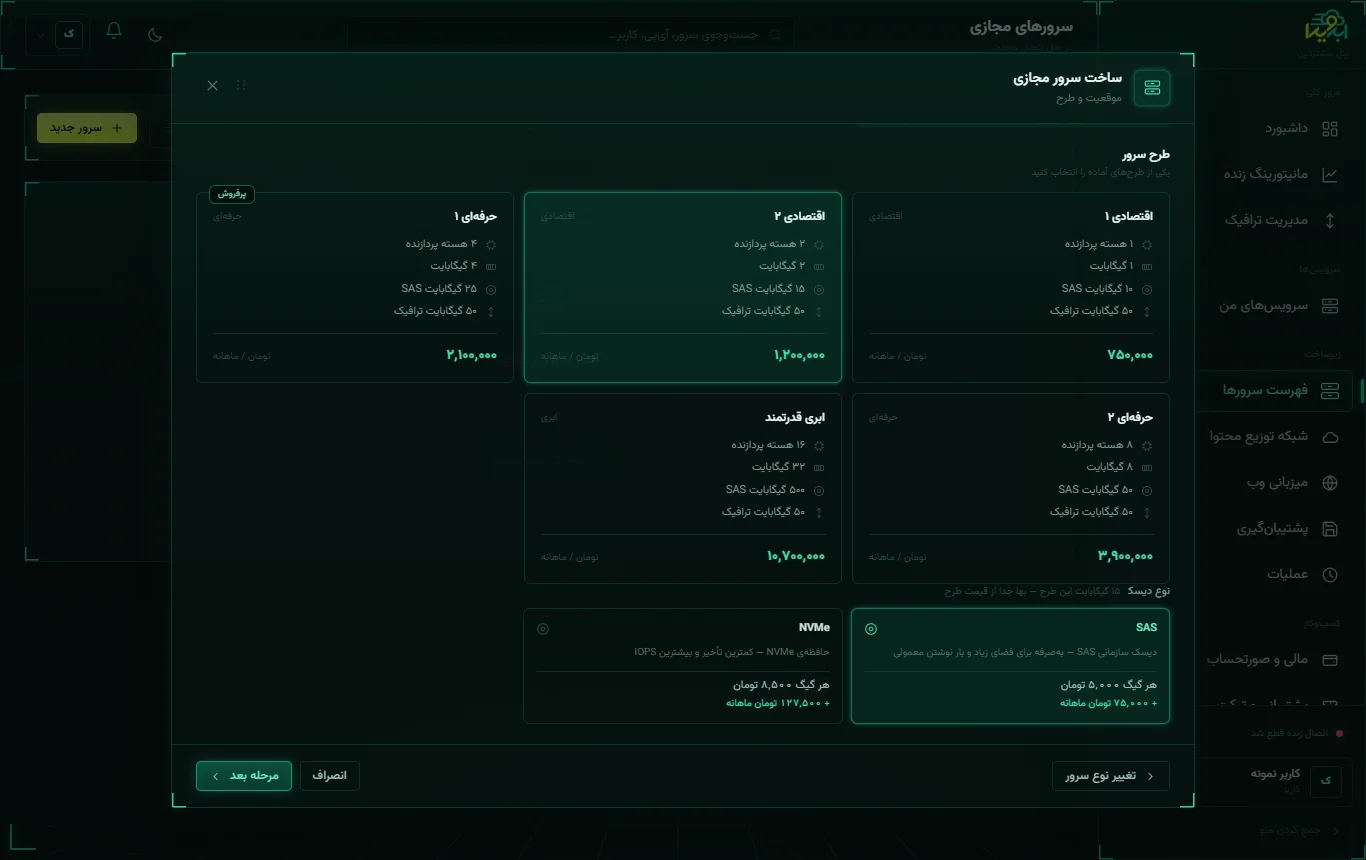
Task: Choose the حرفه‌ای ۱ plan card
Action: (355, 287)
